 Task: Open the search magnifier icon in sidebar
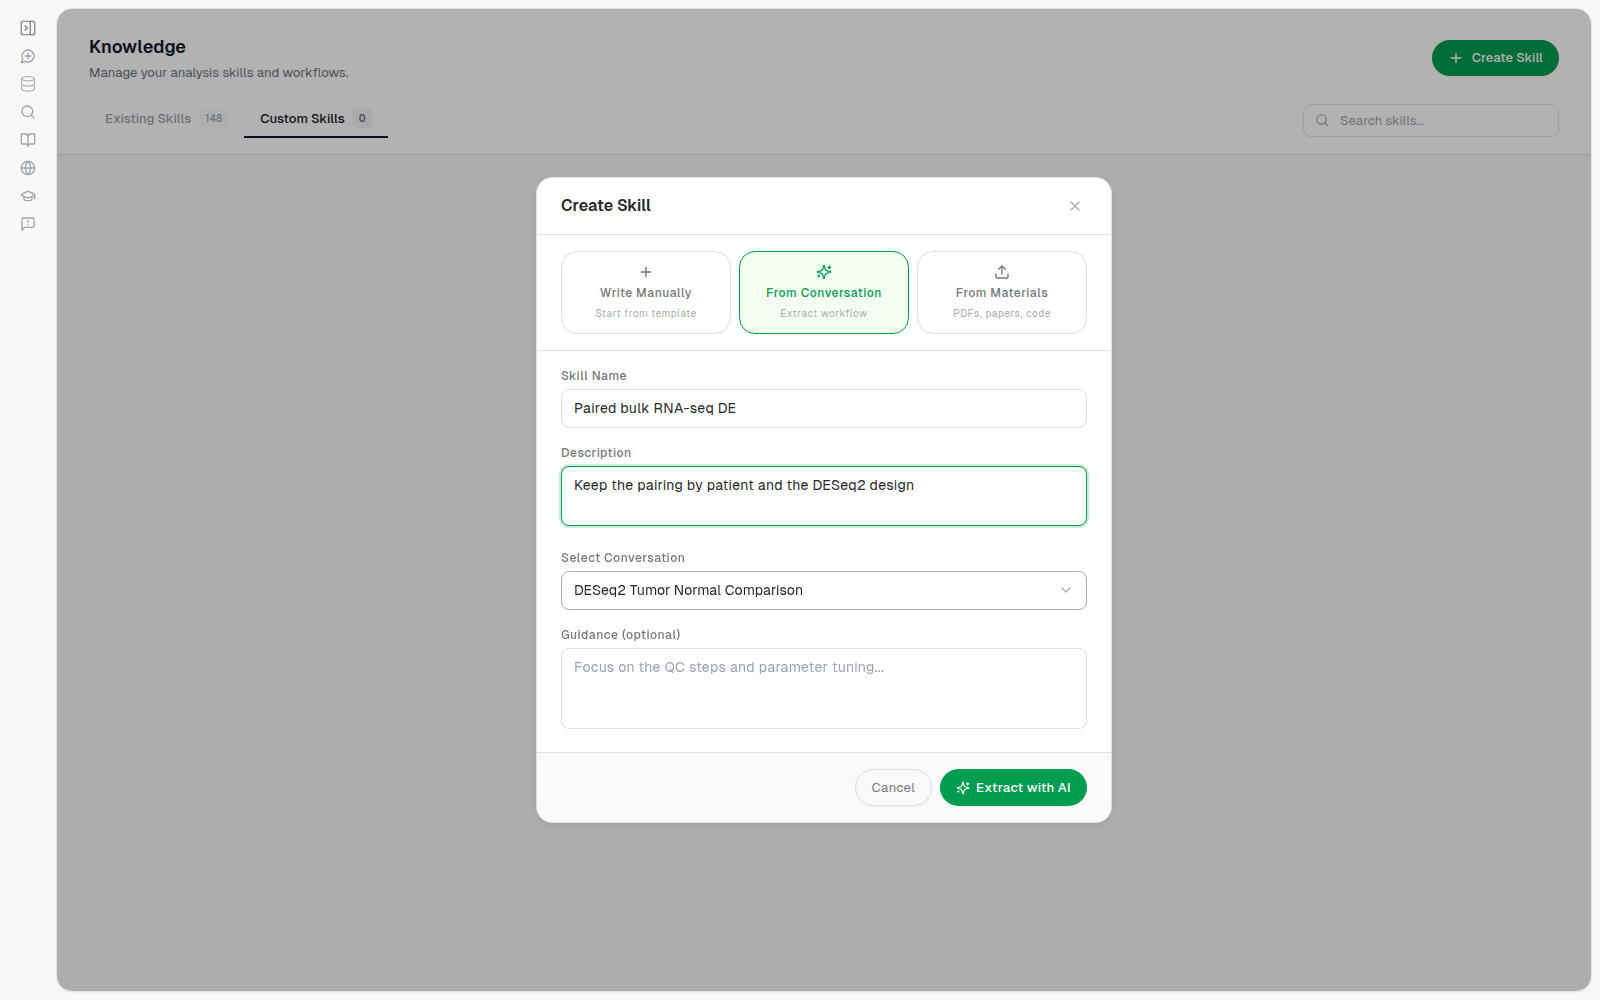click(x=28, y=112)
